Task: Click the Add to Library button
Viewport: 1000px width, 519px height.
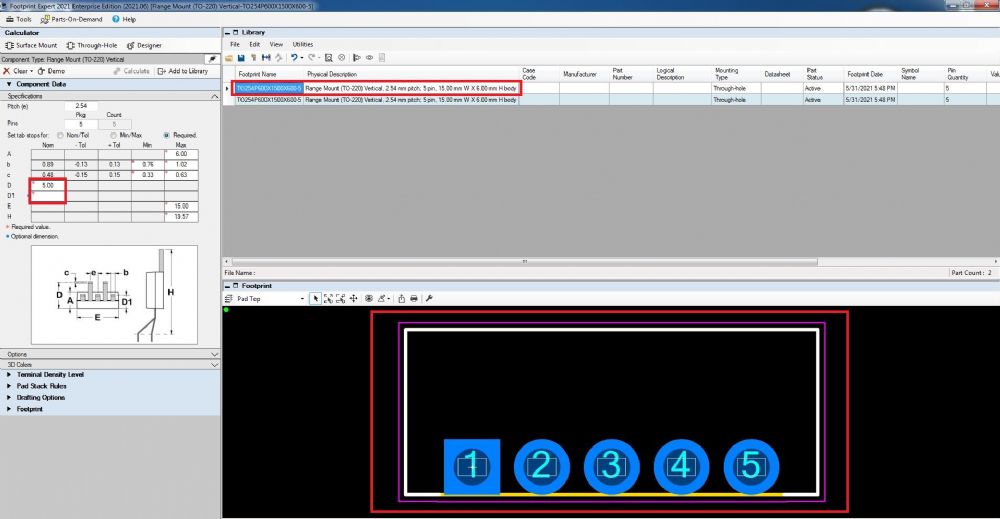Action: pos(183,71)
